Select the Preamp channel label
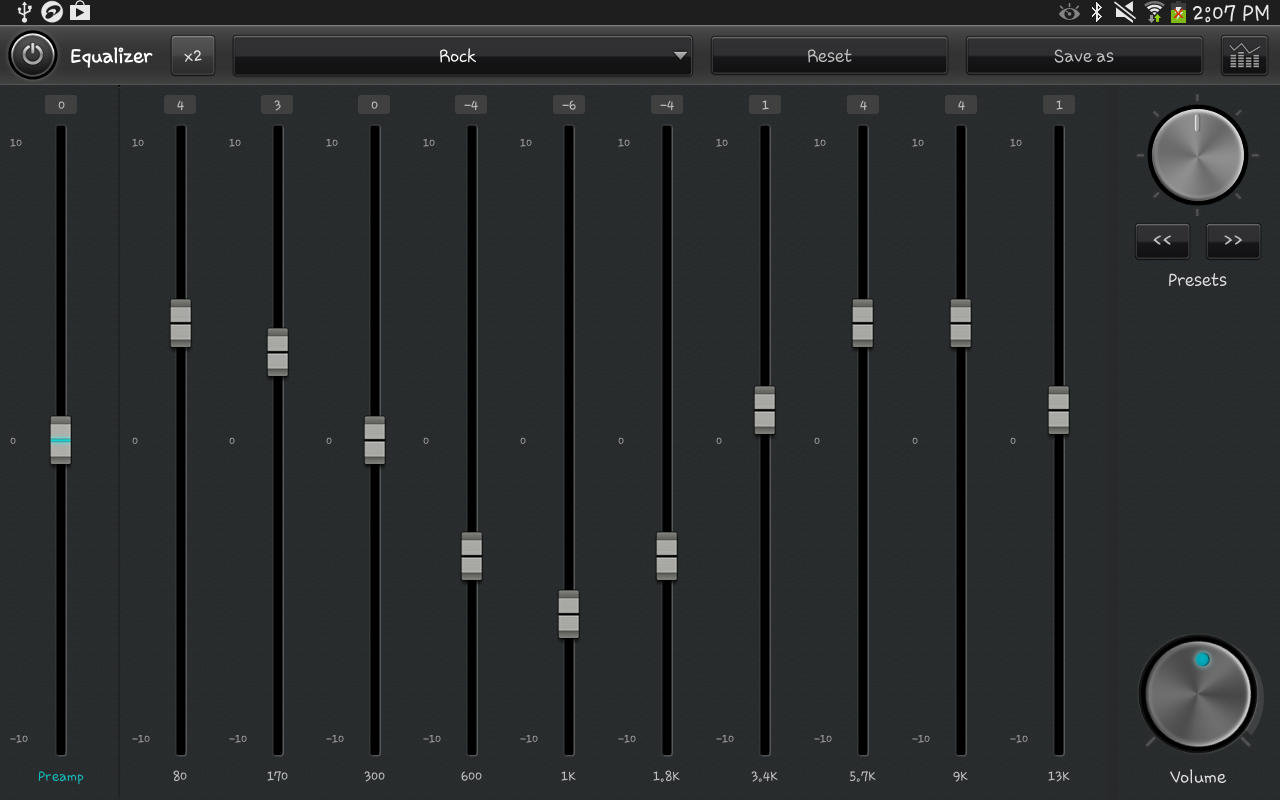 point(60,776)
